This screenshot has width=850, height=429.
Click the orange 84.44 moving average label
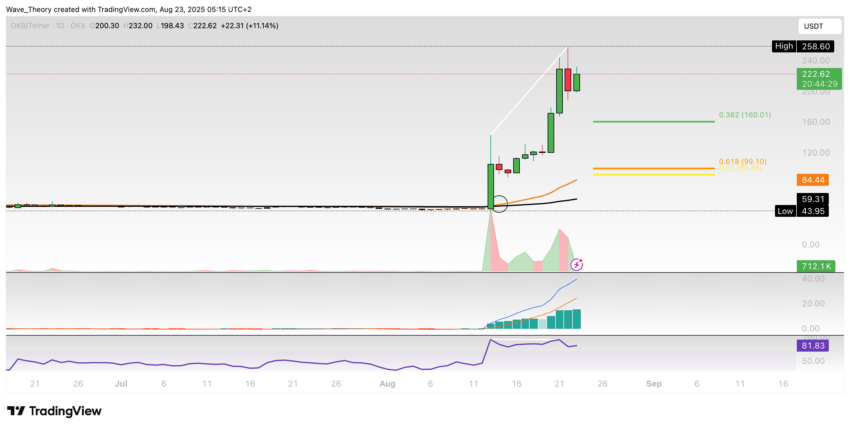click(x=812, y=180)
